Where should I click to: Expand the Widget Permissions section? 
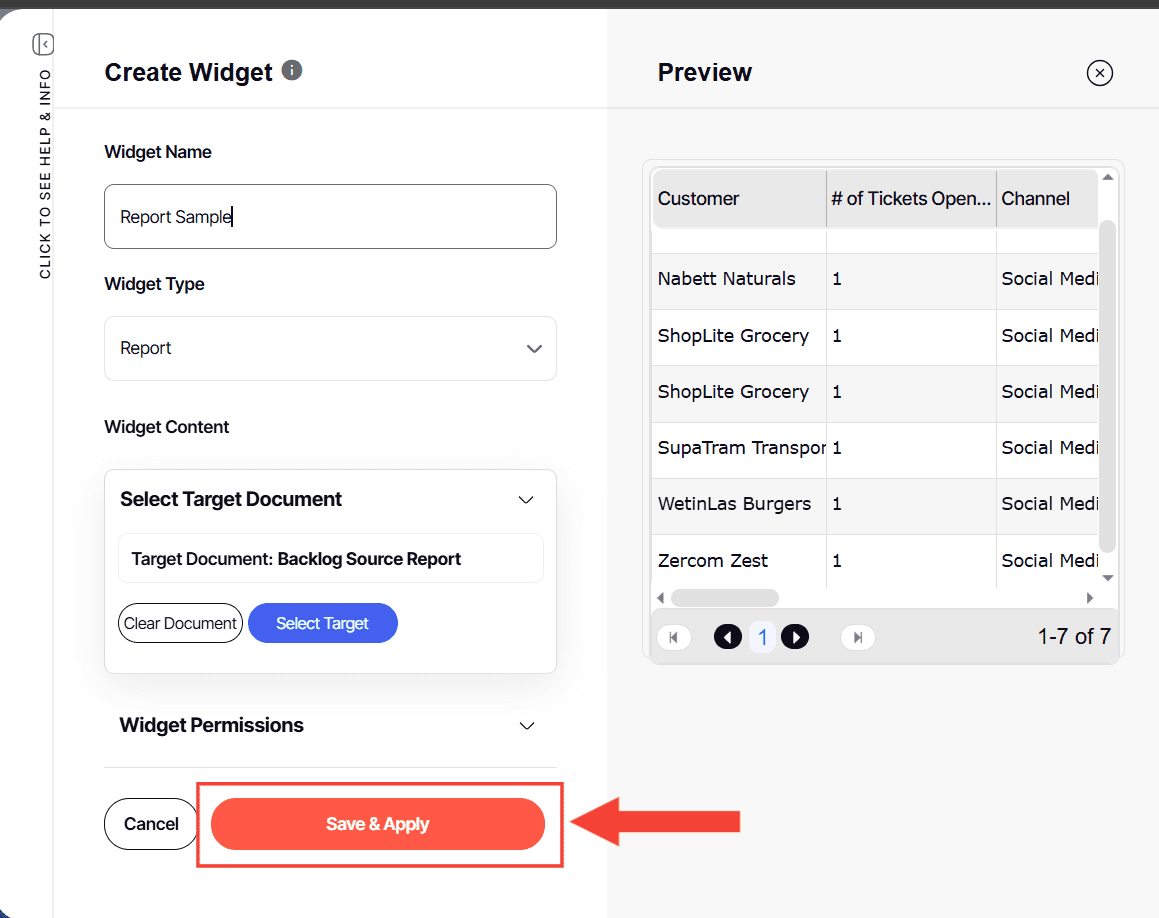(x=527, y=726)
